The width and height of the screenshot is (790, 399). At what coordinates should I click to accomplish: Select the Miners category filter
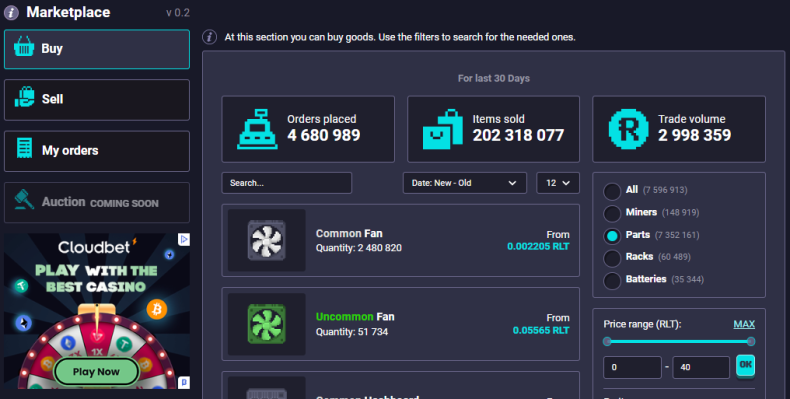612,214
